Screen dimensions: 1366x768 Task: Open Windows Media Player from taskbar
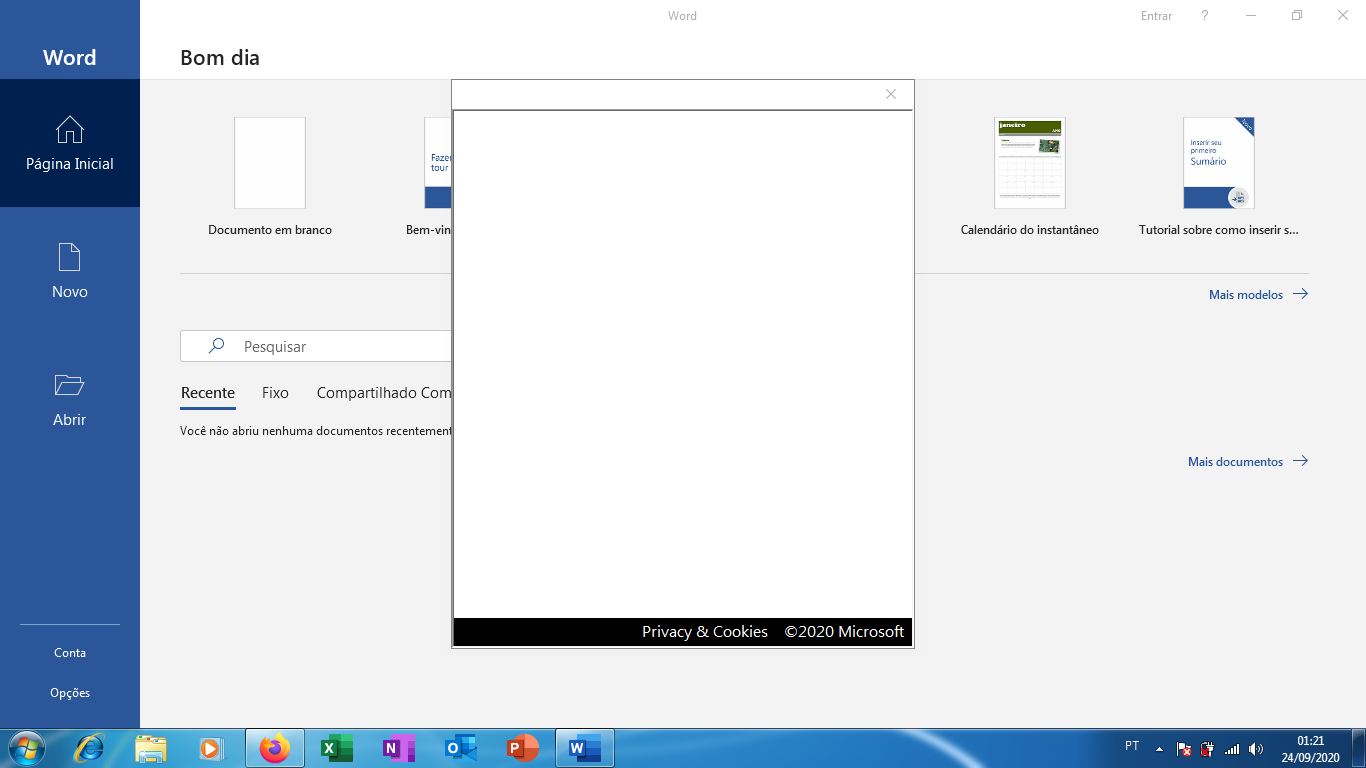coord(212,748)
